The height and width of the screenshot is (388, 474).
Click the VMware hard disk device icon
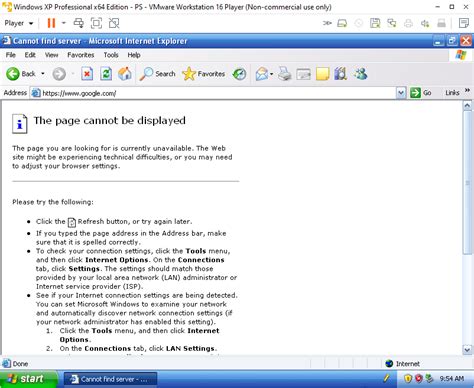pyautogui.click(x=342, y=23)
